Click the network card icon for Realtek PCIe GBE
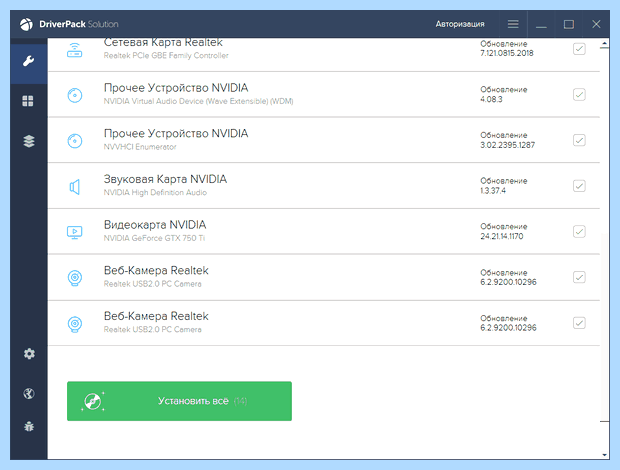Image resolution: width=620 pixels, height=470 pixels. pos(74,50)
